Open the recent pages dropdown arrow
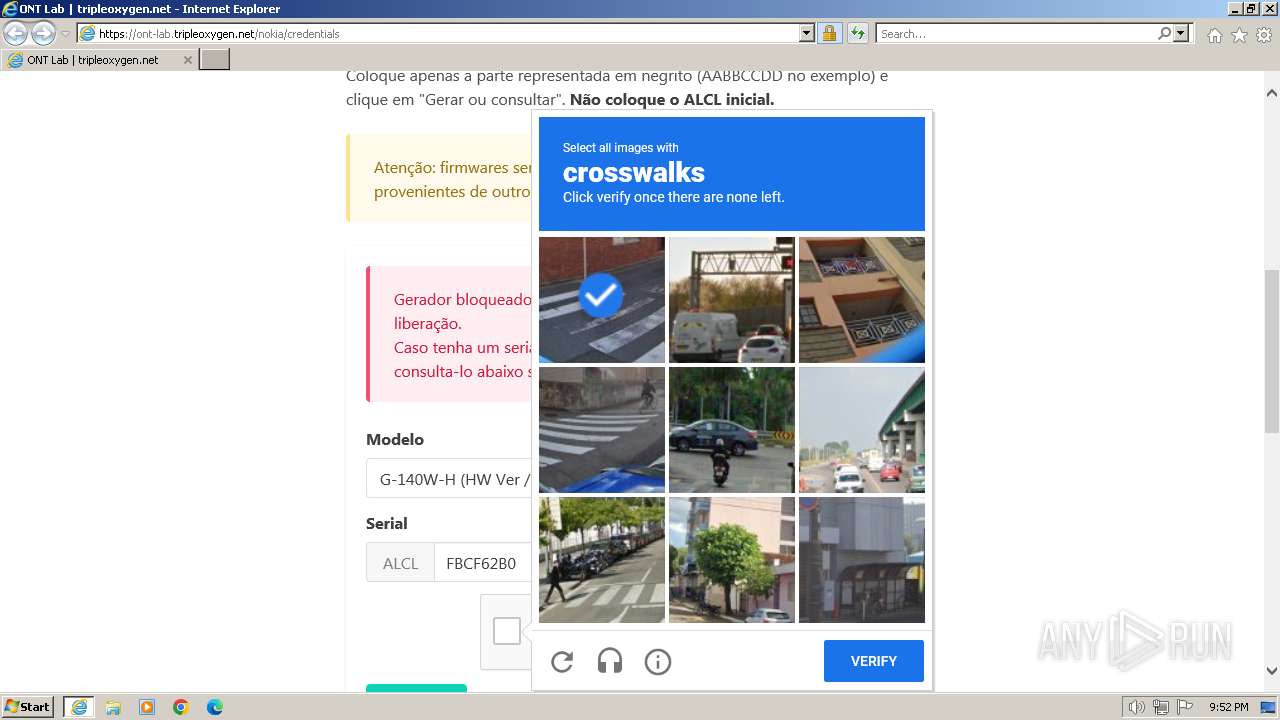This screenshot has height=720, width=1280. pyautogui.click(x=65, y=34)
